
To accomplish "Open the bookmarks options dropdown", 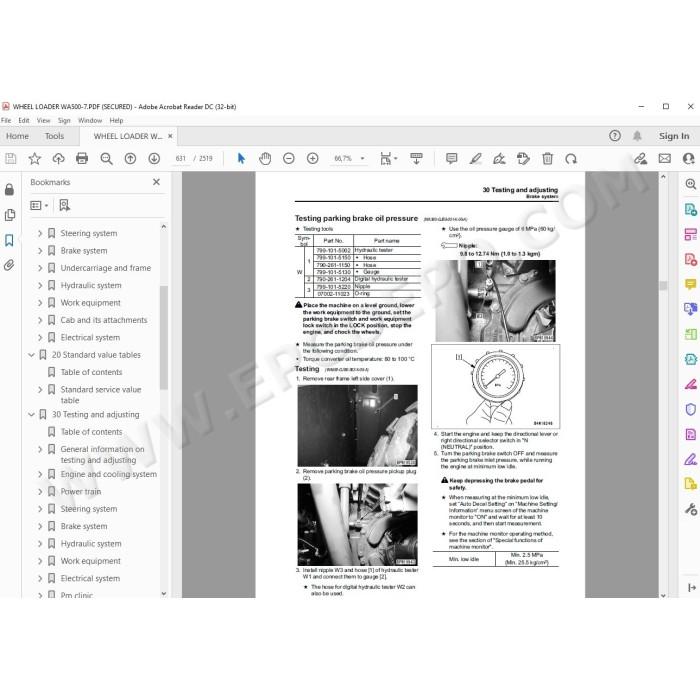I will pos(39,205).
